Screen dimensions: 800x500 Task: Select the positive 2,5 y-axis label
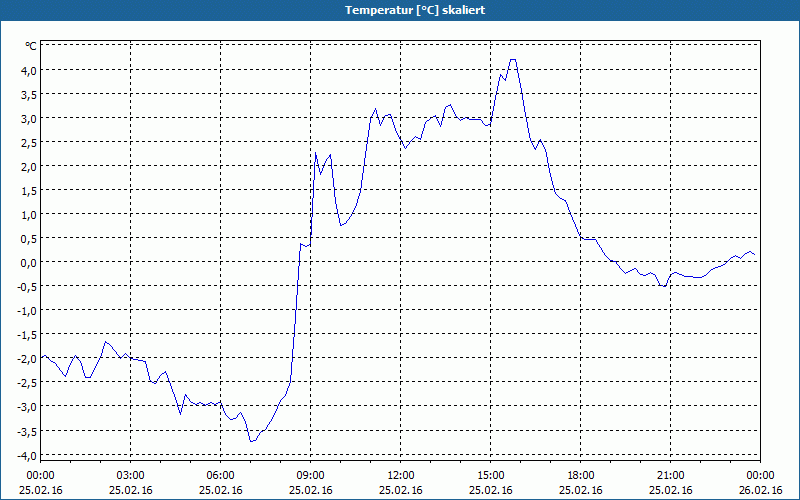[28, 142]
